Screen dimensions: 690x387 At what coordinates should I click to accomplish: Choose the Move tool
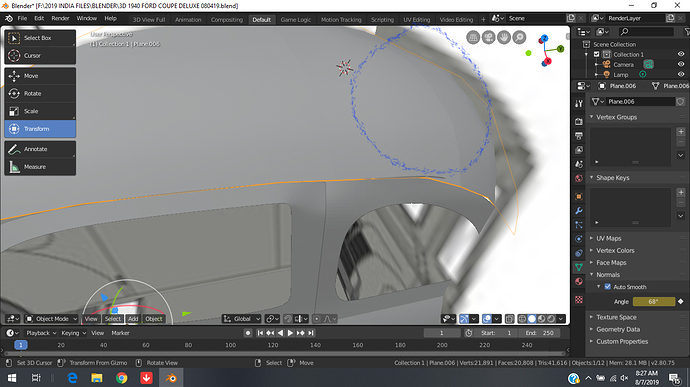[x=40, y=76]
